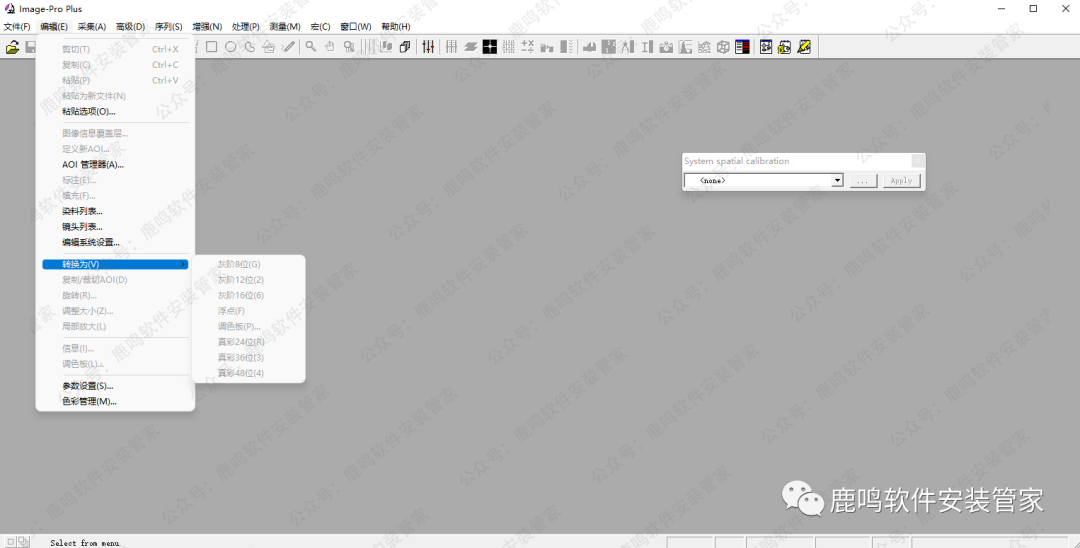Choose the magnifier zoom tool
Image resolution: width=1080 pixels, height=548 pixels.
(x=311, y=47)
